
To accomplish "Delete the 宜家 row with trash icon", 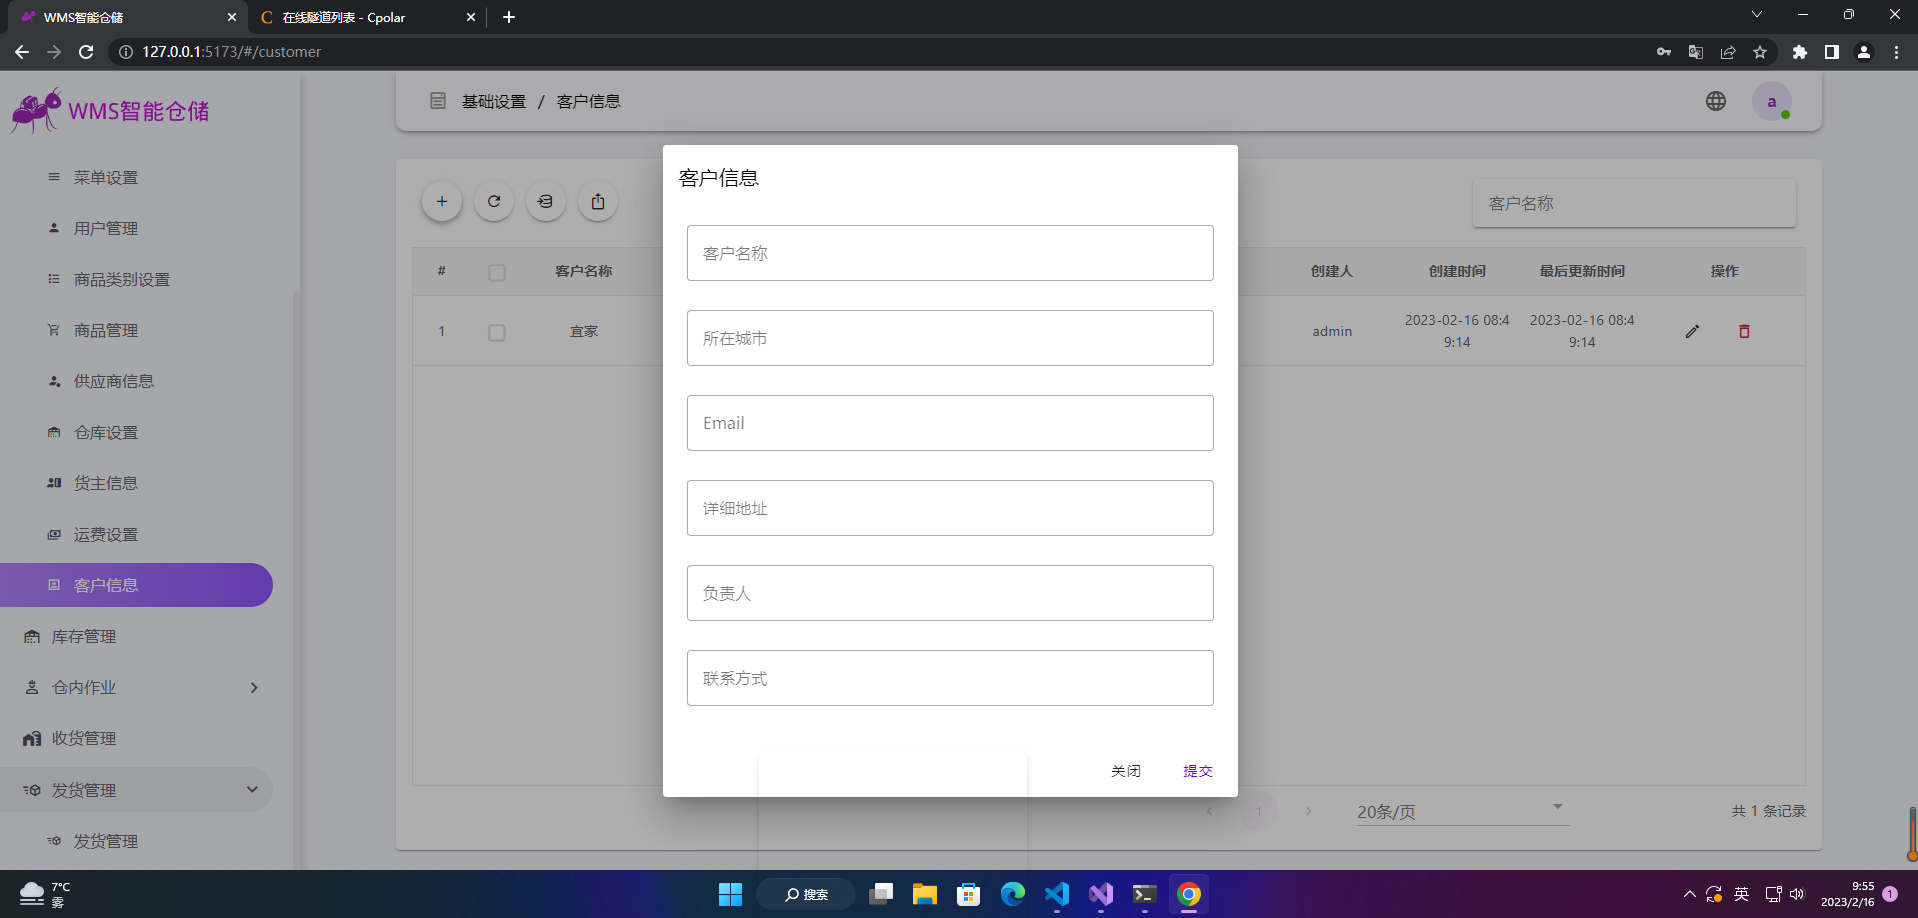I will coord(1744,331).
